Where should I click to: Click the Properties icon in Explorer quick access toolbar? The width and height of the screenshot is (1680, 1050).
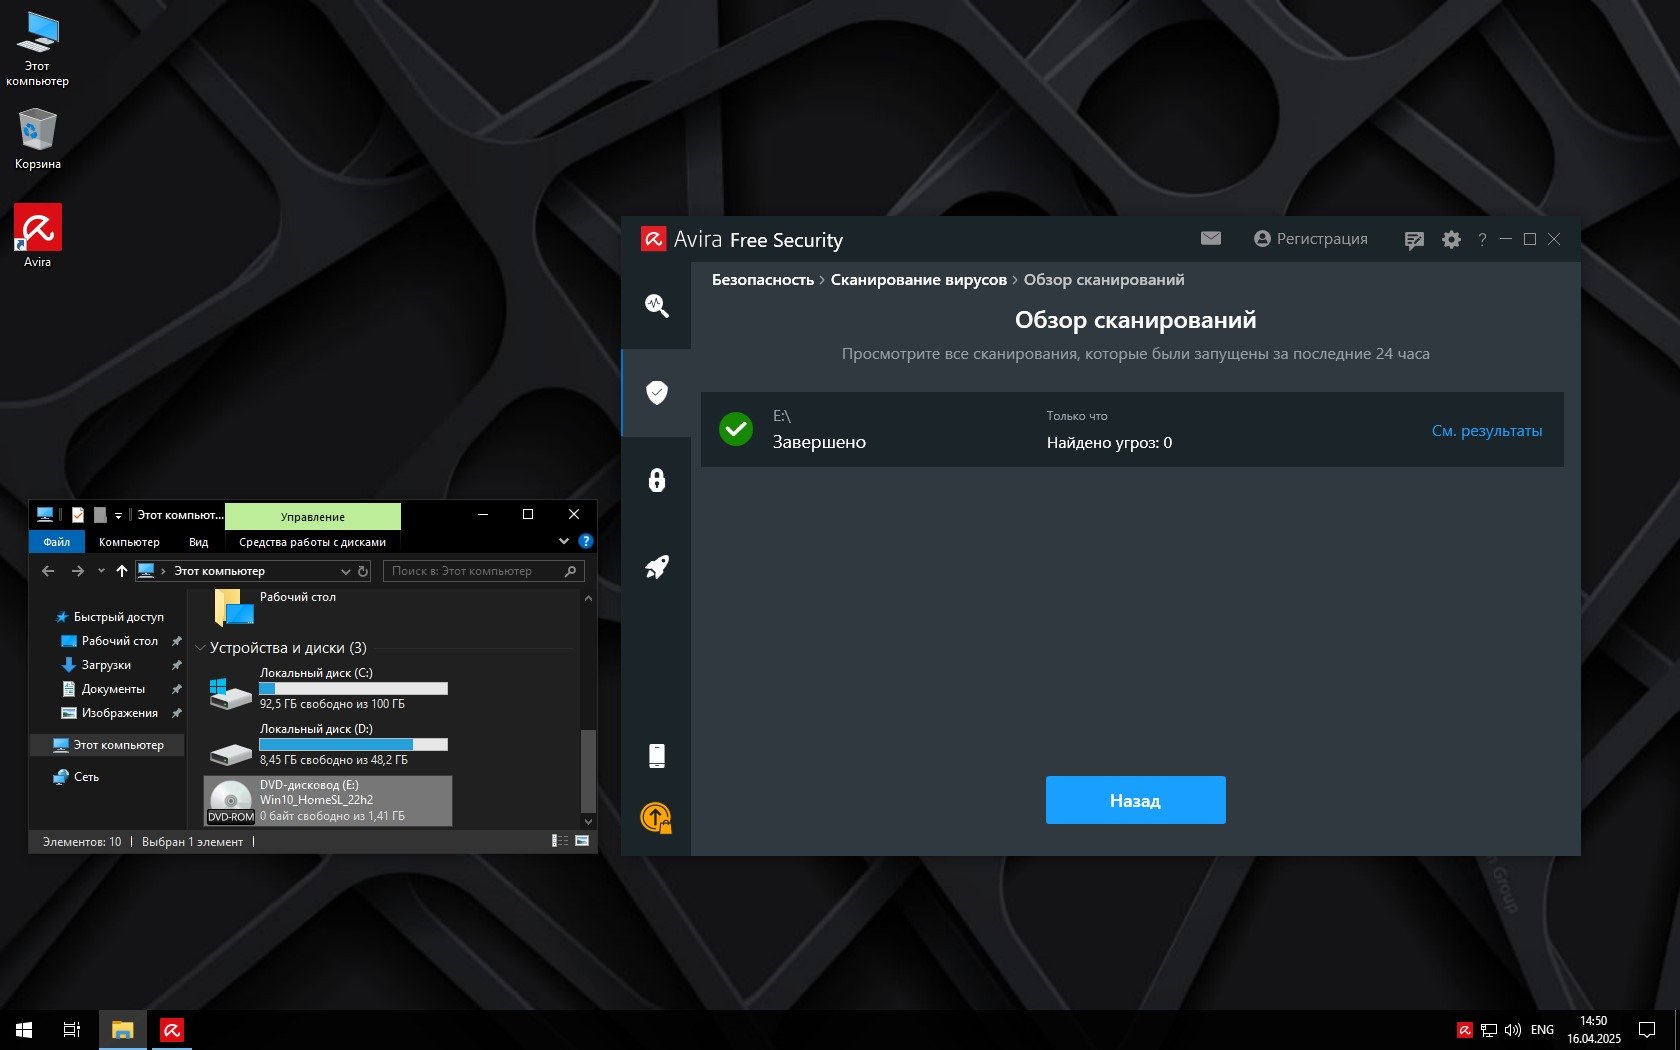click(77, 515)
